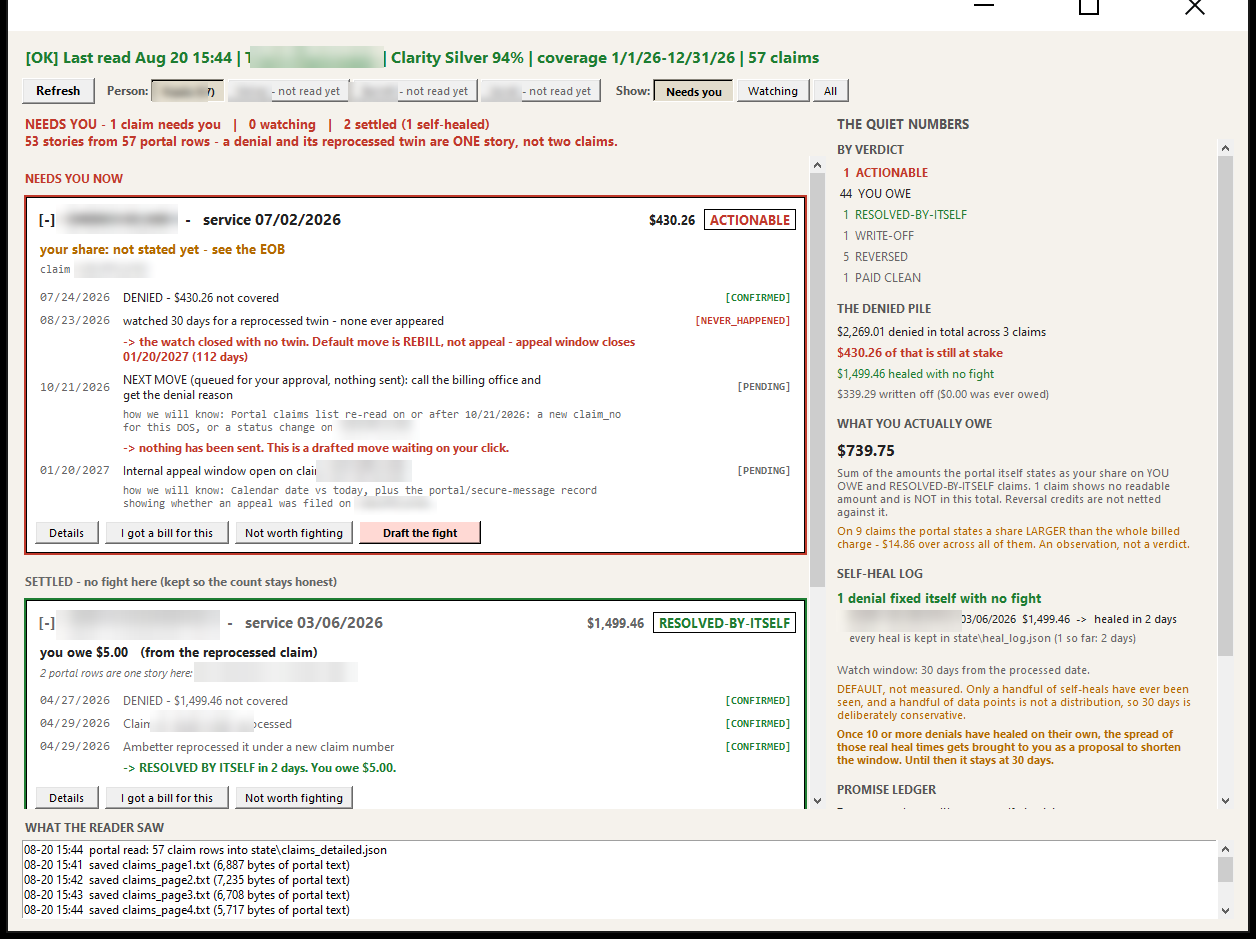Click the ACTIONABLE status badge
Screen dimensions: 1256x939
(x=750, y=220)
